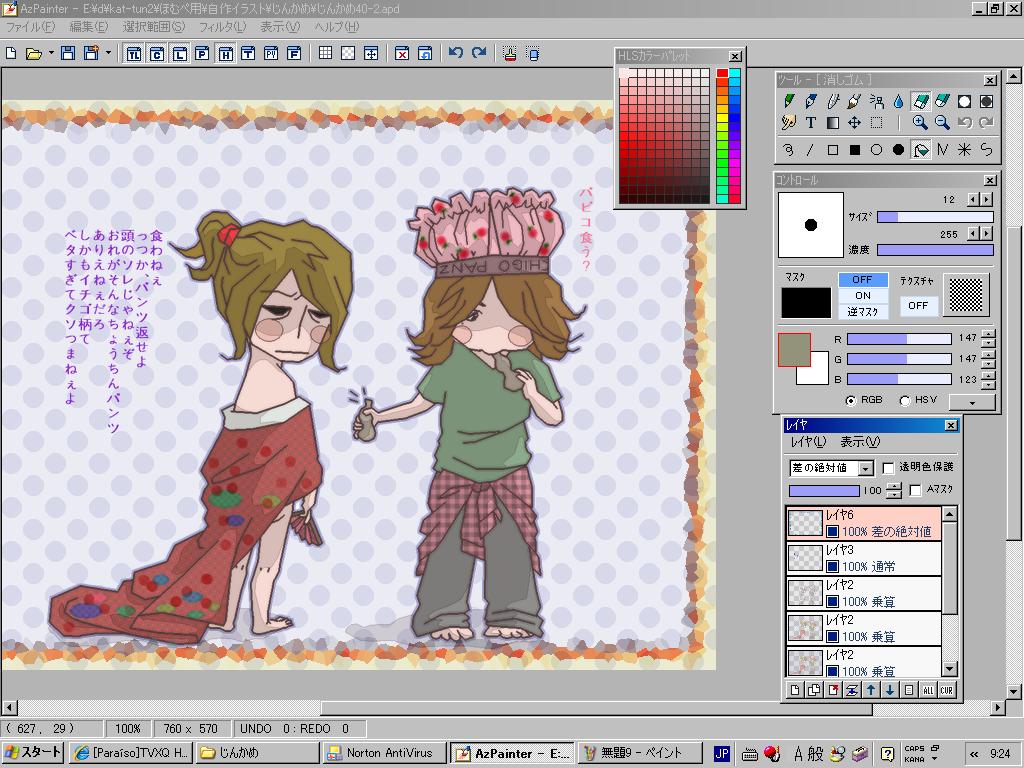The image size is (1024, 768).
Task: Click the grid display icon in toolbar
Action: tap(325, 53)
